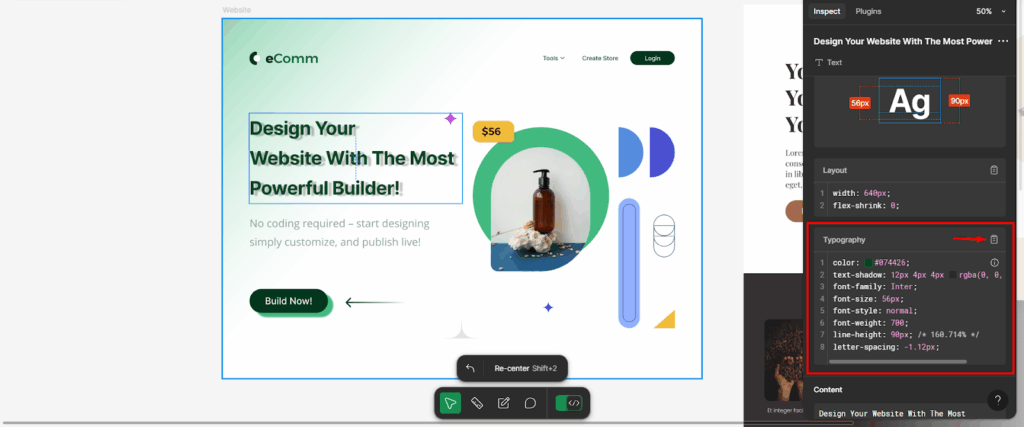Image resolution: width=1024 pixels, height=427 pixels.
Task: Click the yellow triangle shape
Action: (665, 319)
